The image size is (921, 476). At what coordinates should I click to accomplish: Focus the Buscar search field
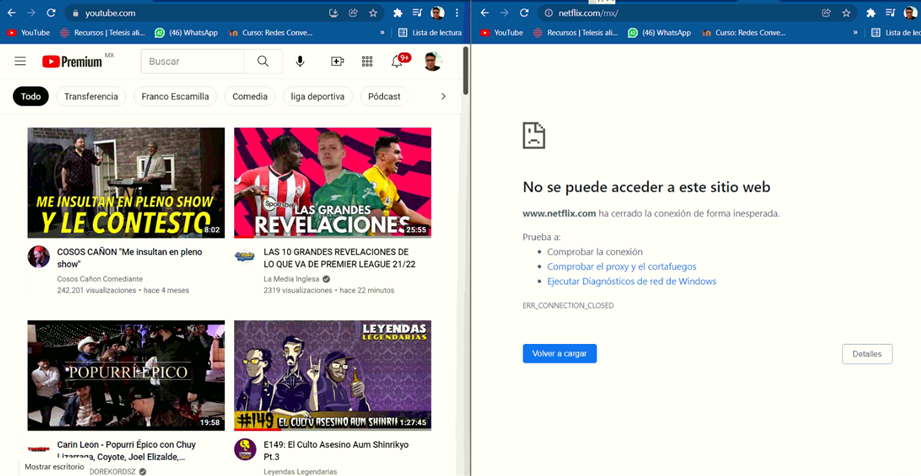point(192,61)
